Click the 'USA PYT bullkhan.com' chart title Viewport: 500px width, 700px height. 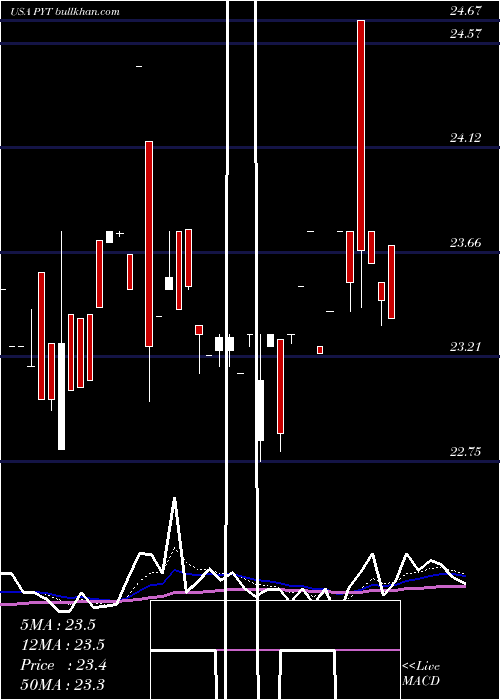[65, 11]
